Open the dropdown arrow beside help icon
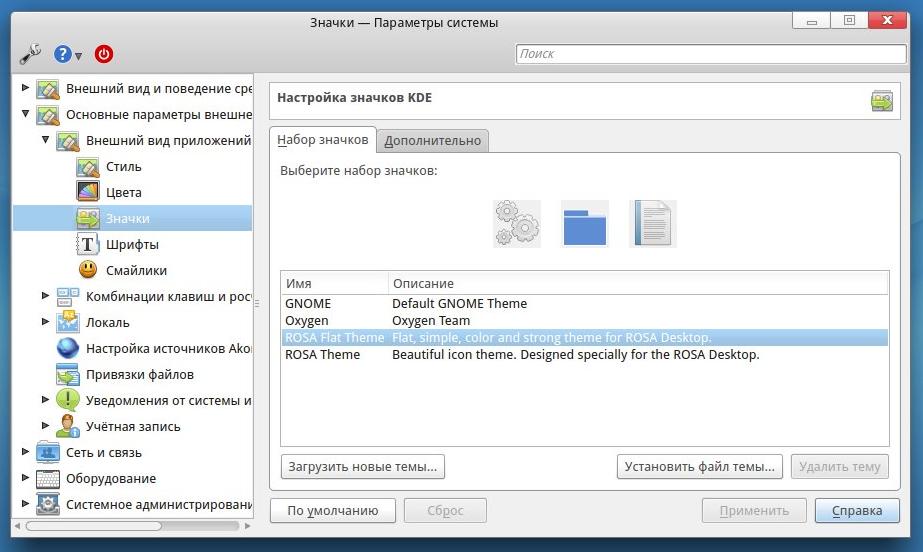This screenshot has width=923, height=552. pos(78,56)
